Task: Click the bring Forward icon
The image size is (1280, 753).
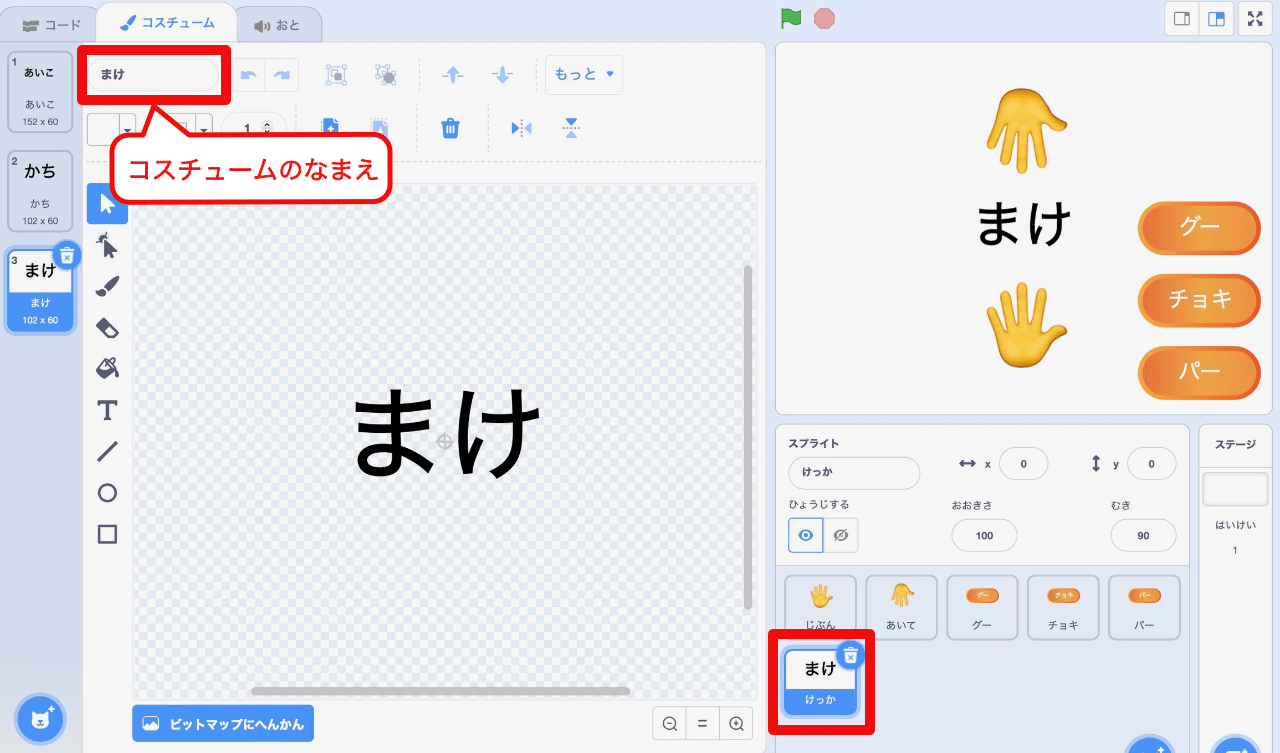Action: click(x=453, y=74)
